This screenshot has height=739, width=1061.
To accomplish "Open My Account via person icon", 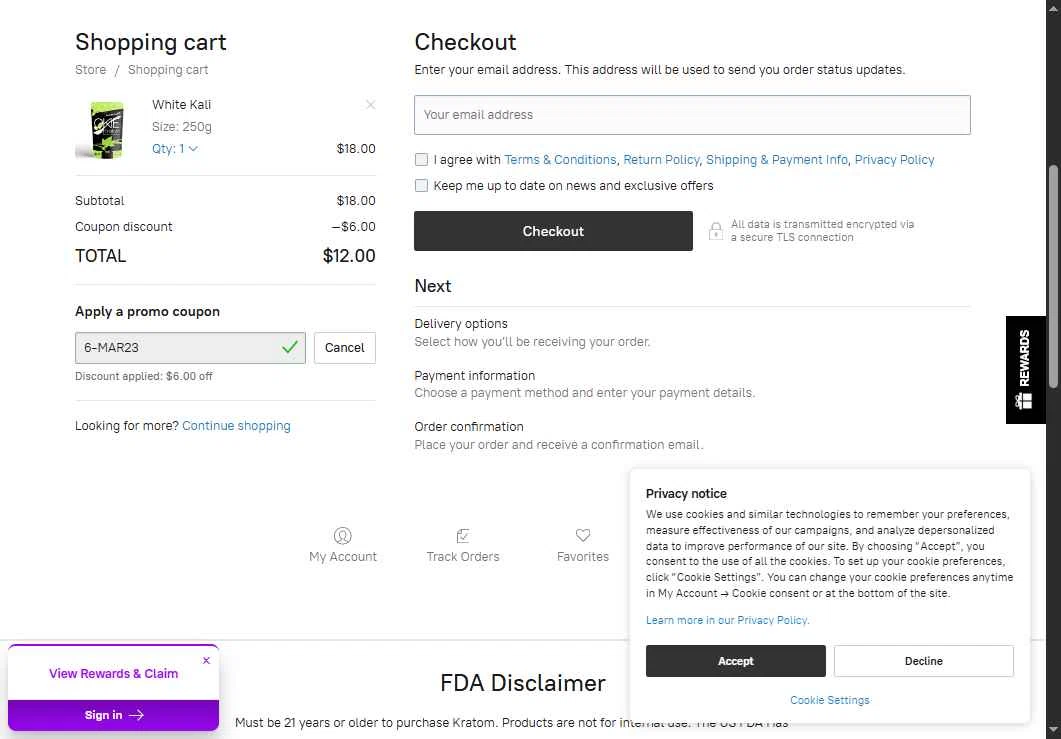I will coord(342,536).
